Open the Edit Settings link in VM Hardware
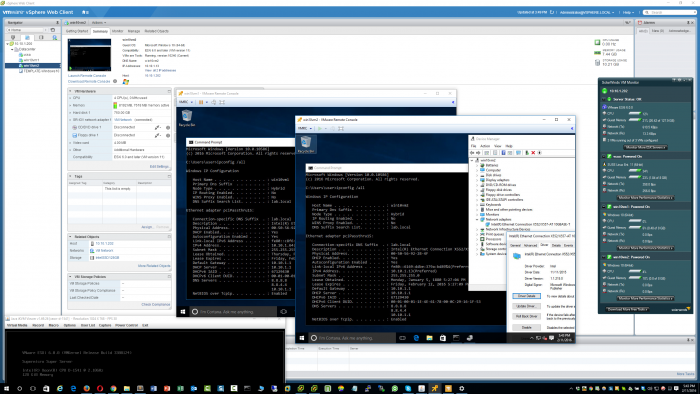Viewport: 700px width, 394px height. click(x=159, y=166)
